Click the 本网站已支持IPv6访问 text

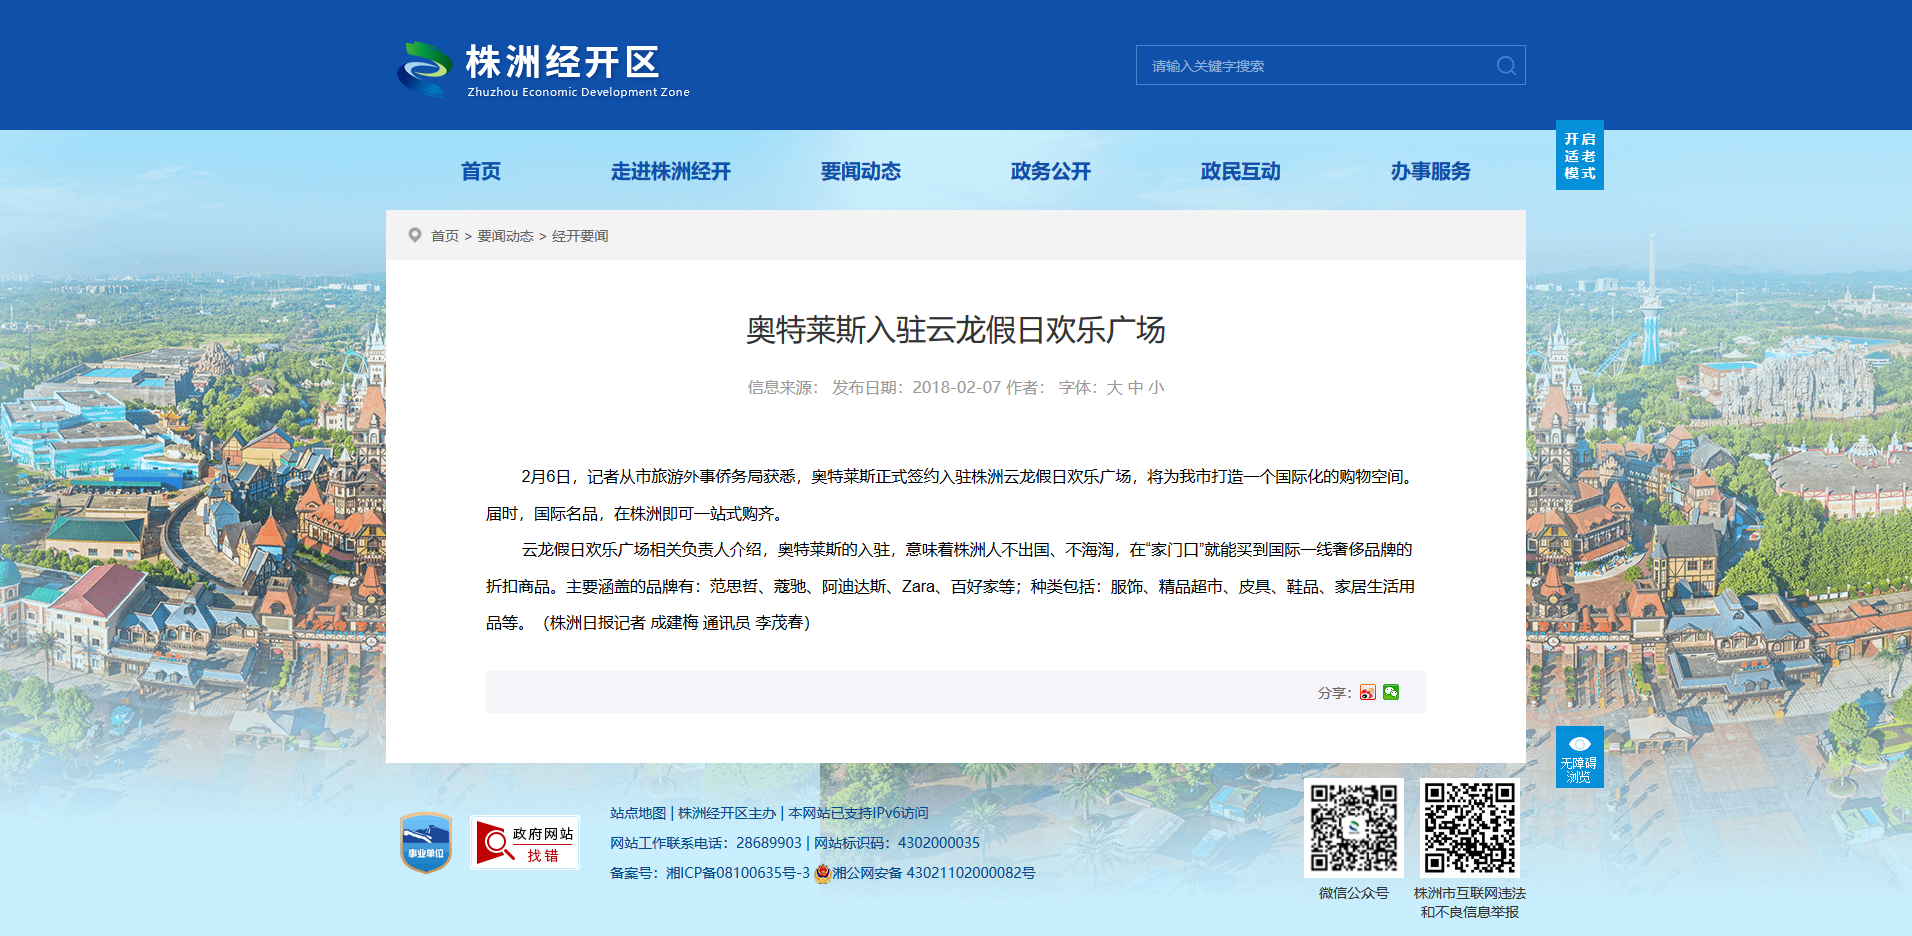[x=858, y=813]
